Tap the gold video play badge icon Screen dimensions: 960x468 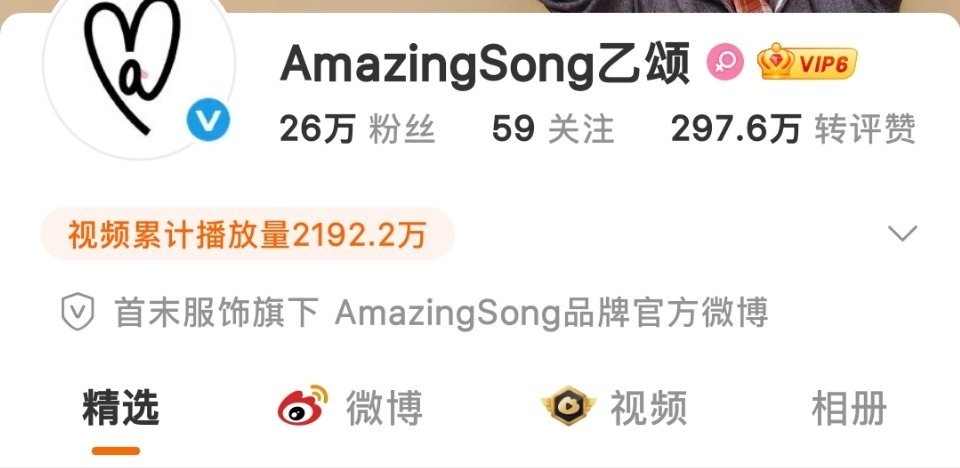(x=568, y=406)
